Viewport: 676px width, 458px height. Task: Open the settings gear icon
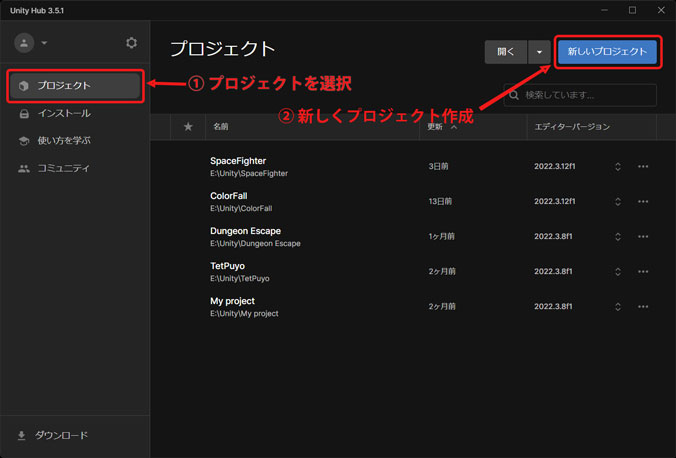[131, 43]
